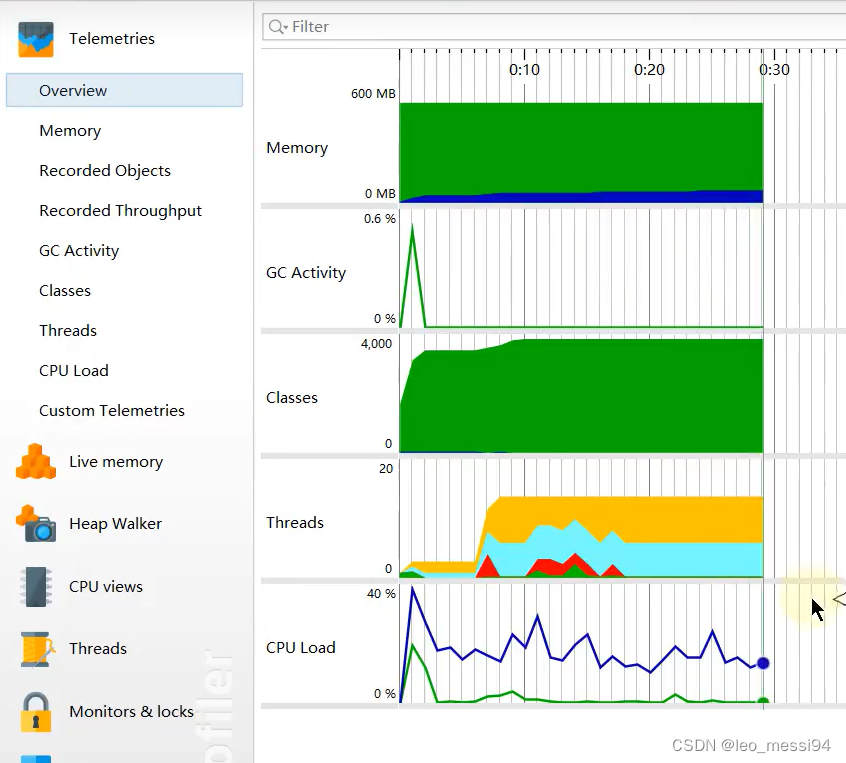Click the 0:30 mark on timeline
The width and height of the screenshot is (846, 763).
774,70
